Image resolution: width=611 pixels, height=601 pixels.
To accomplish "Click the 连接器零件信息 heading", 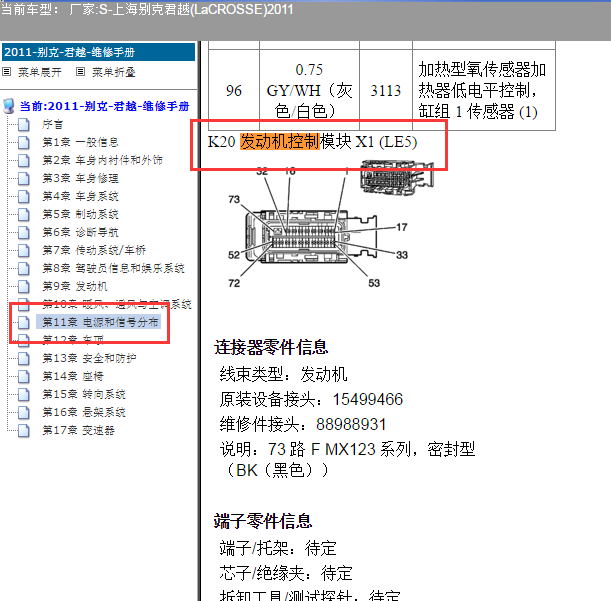I will pyautogui.click(x=271, y=347).
